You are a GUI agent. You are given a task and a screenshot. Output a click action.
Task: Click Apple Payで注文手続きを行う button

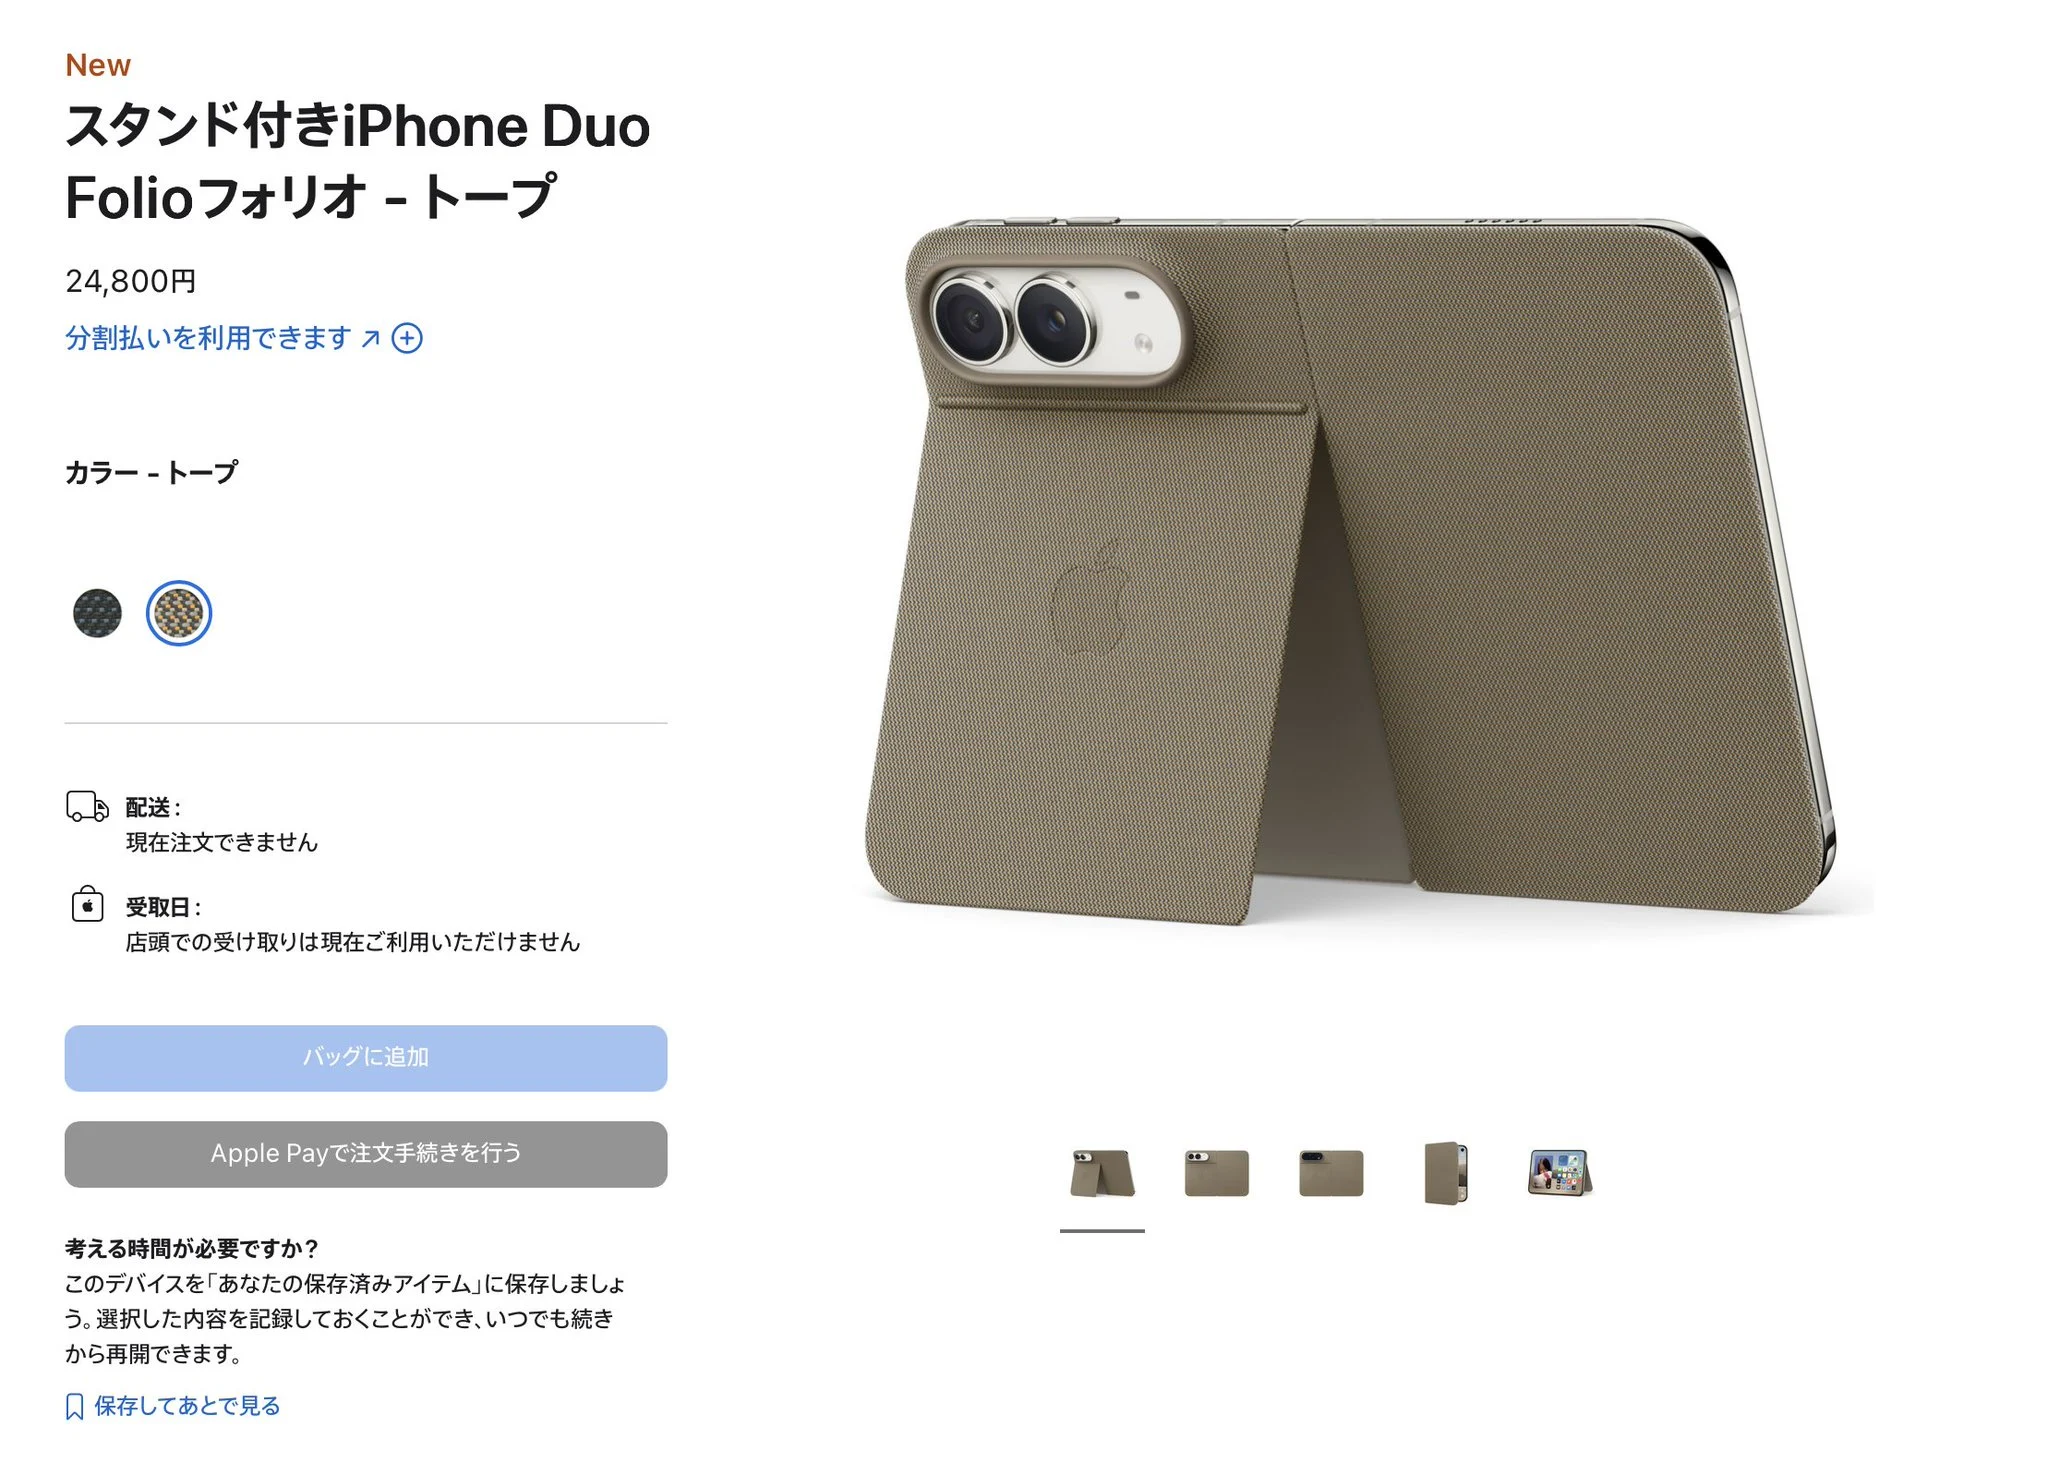pyautogui.click(x=366, y=1154)
